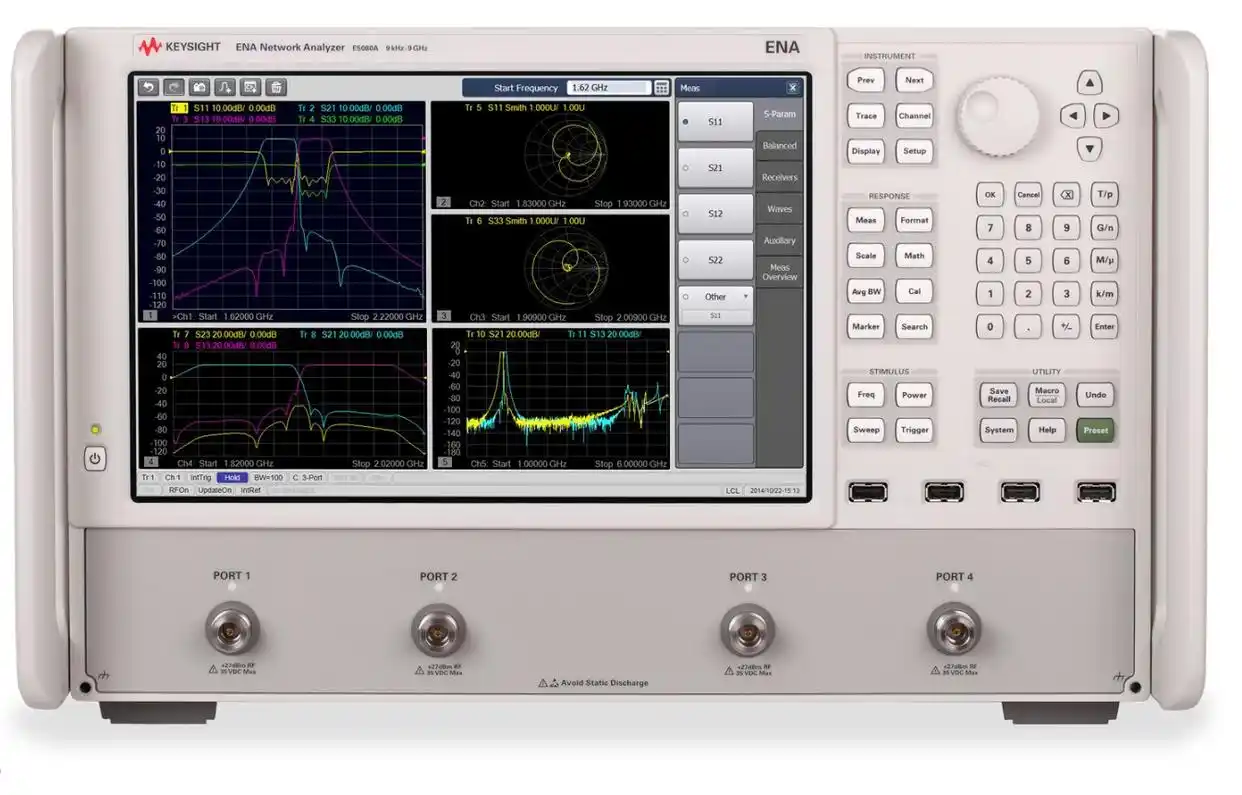Close the Meas softkey panel
Image resolution: width=1242 pixels, height=795 pixels.
[793, 88]
